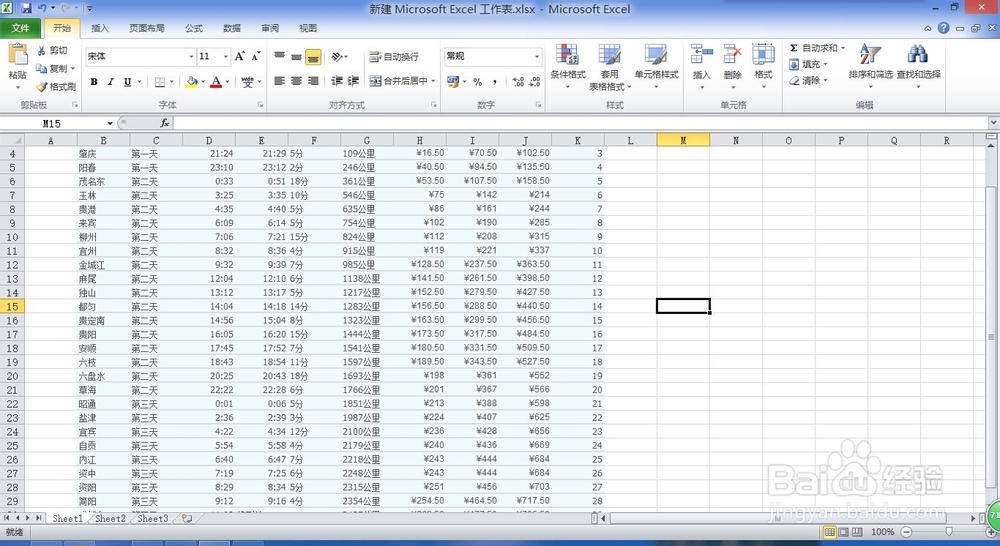Toggle bottom vertical alignment
Viewport: 1000px width, 546px height.
coord(312,57)
